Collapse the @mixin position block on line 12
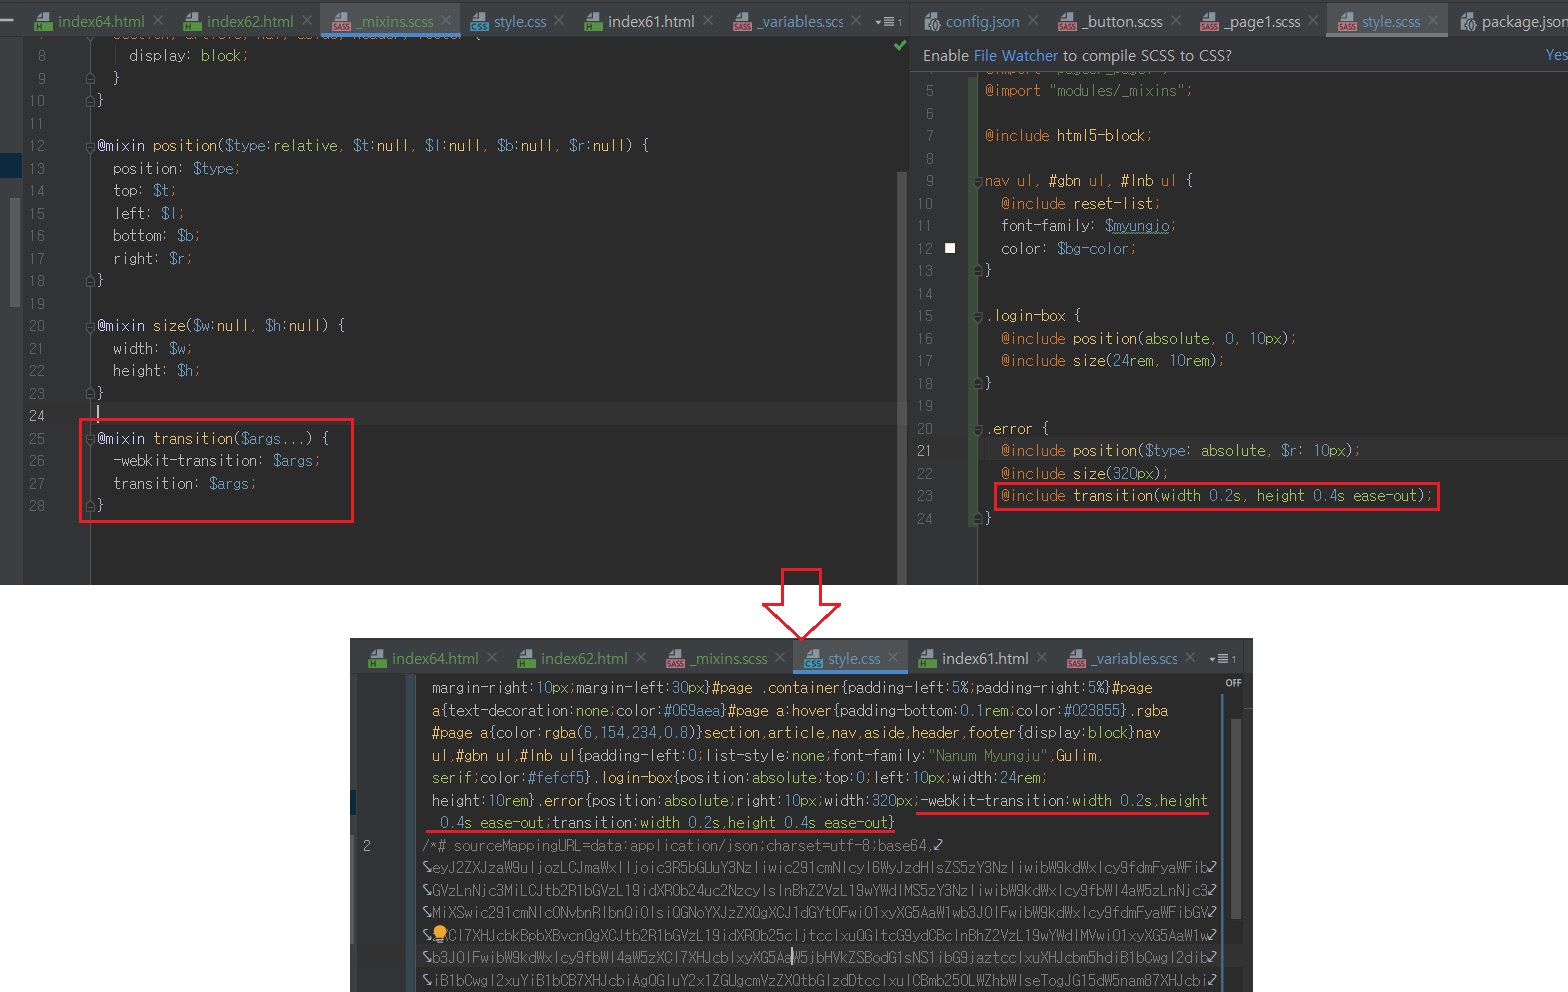The image size is (1568, 992). tap(90, 146)
